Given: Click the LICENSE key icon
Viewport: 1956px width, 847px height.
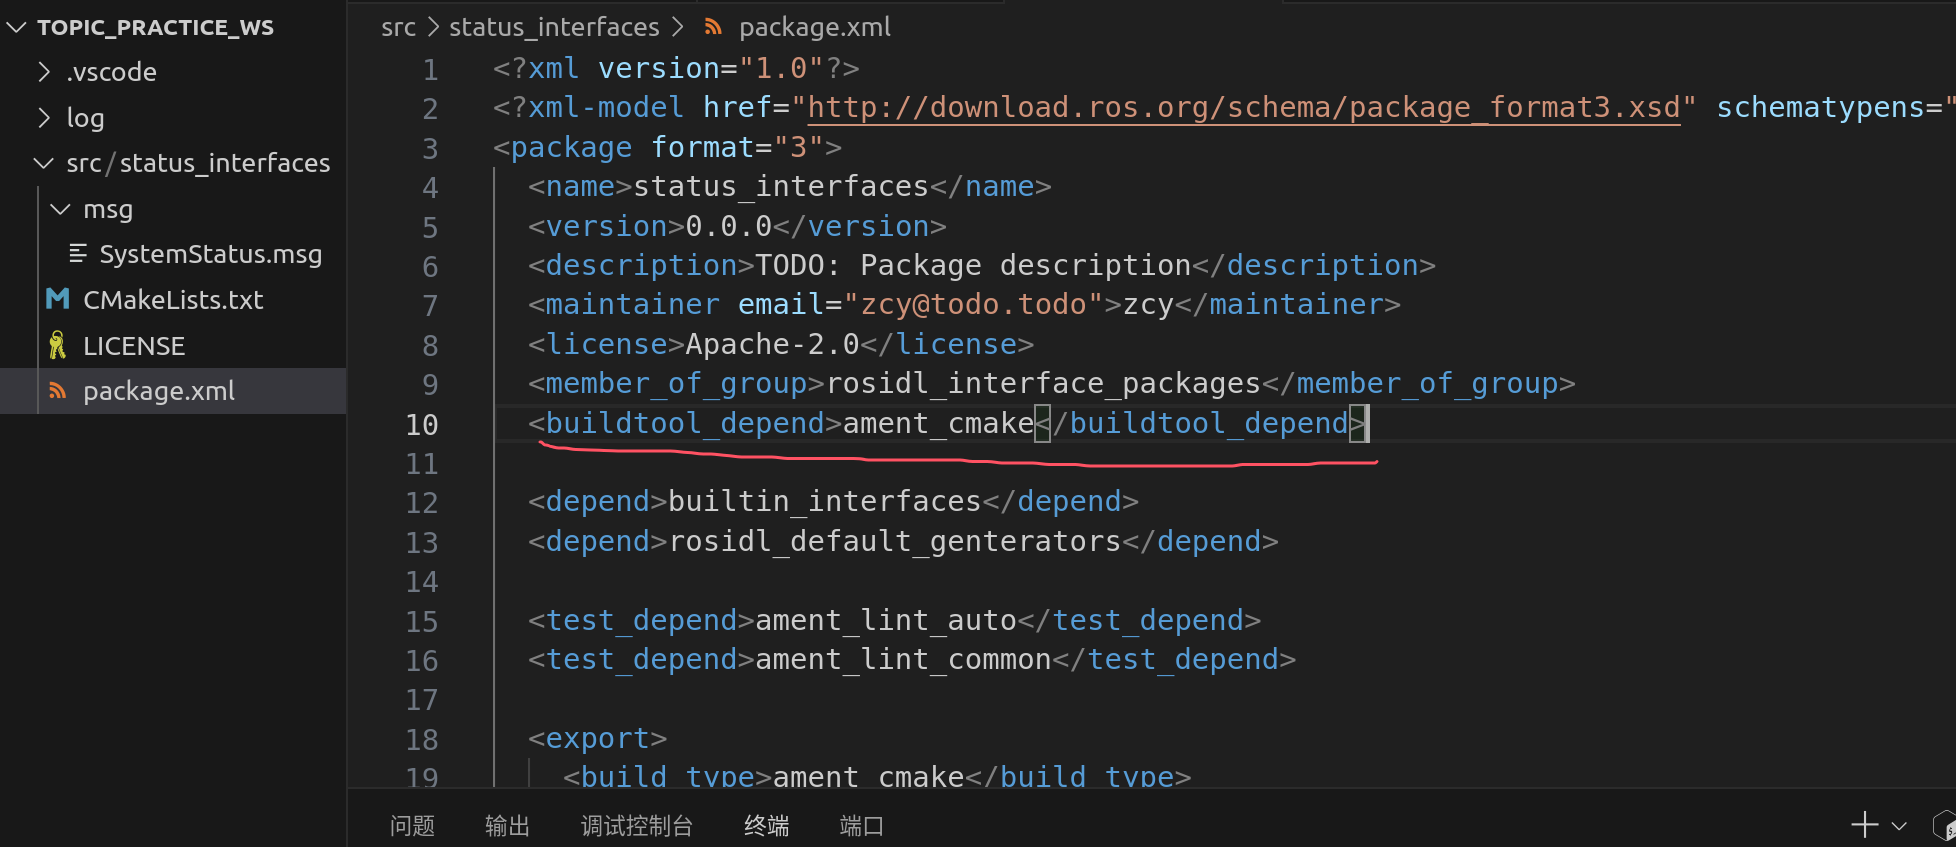Looking at the screenshot, I should [58, 345].
